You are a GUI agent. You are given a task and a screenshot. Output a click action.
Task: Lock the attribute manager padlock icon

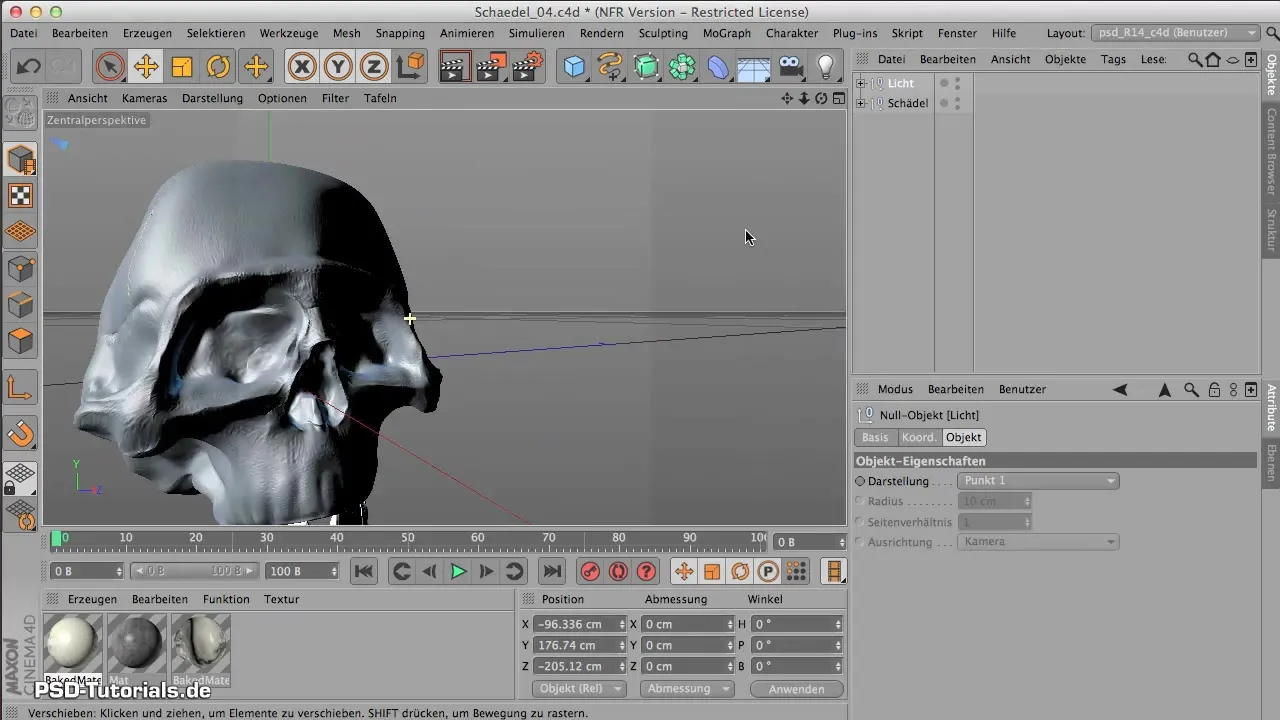coord(1214,389)
